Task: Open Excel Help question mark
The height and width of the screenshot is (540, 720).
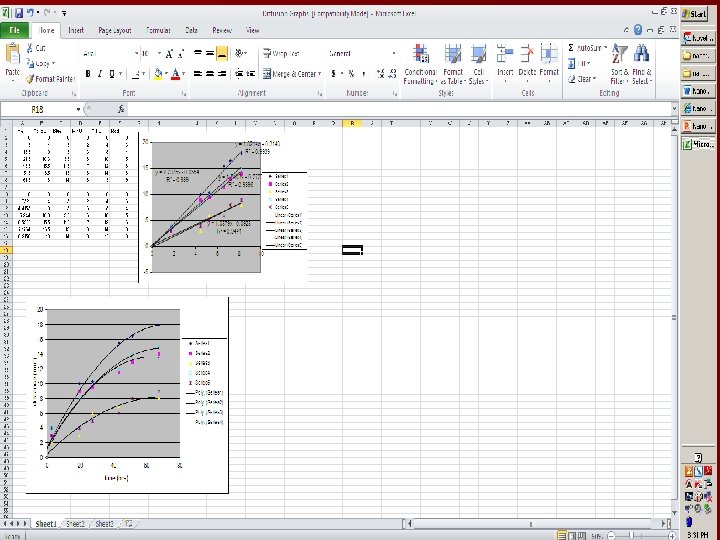Action: tap(638, 30)
